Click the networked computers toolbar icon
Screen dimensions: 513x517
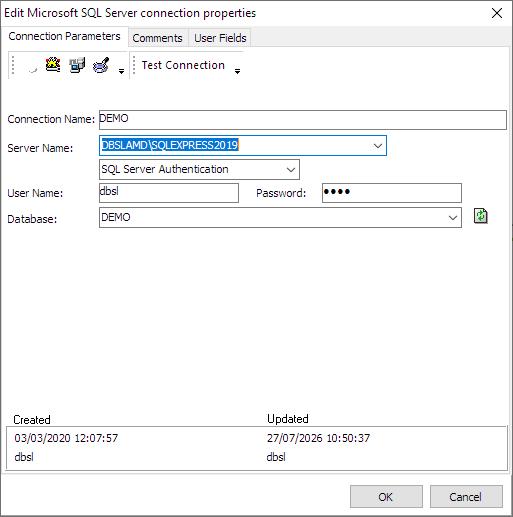click(x=77, y=65)
